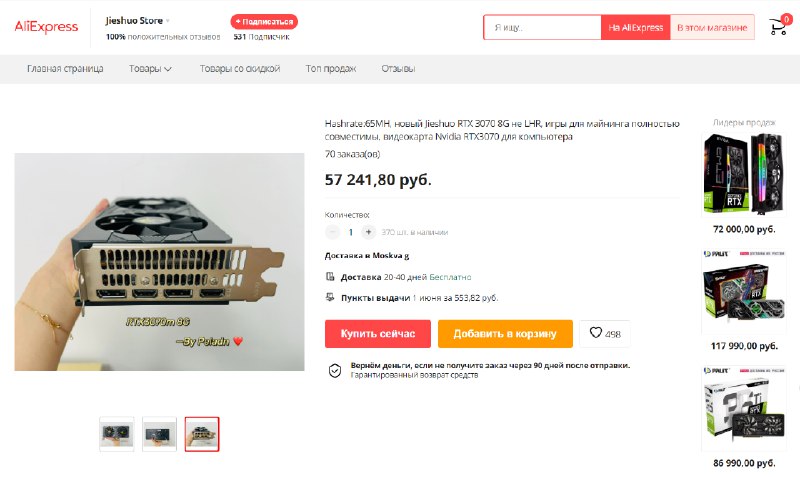The width and height of the screenshot is (800, 477).
Task: Subscribe to store with Подписаться button
Action: 264,22
